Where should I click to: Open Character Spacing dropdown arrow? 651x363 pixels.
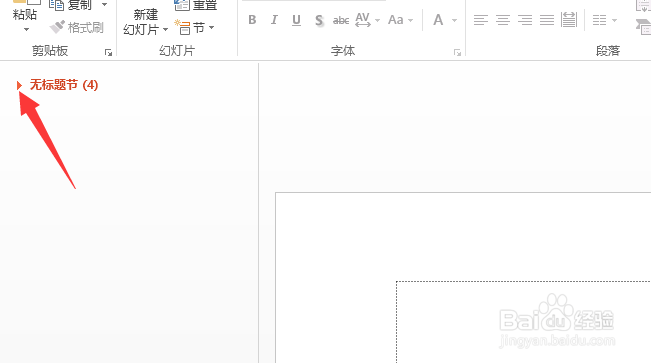[x=377, y=20]
